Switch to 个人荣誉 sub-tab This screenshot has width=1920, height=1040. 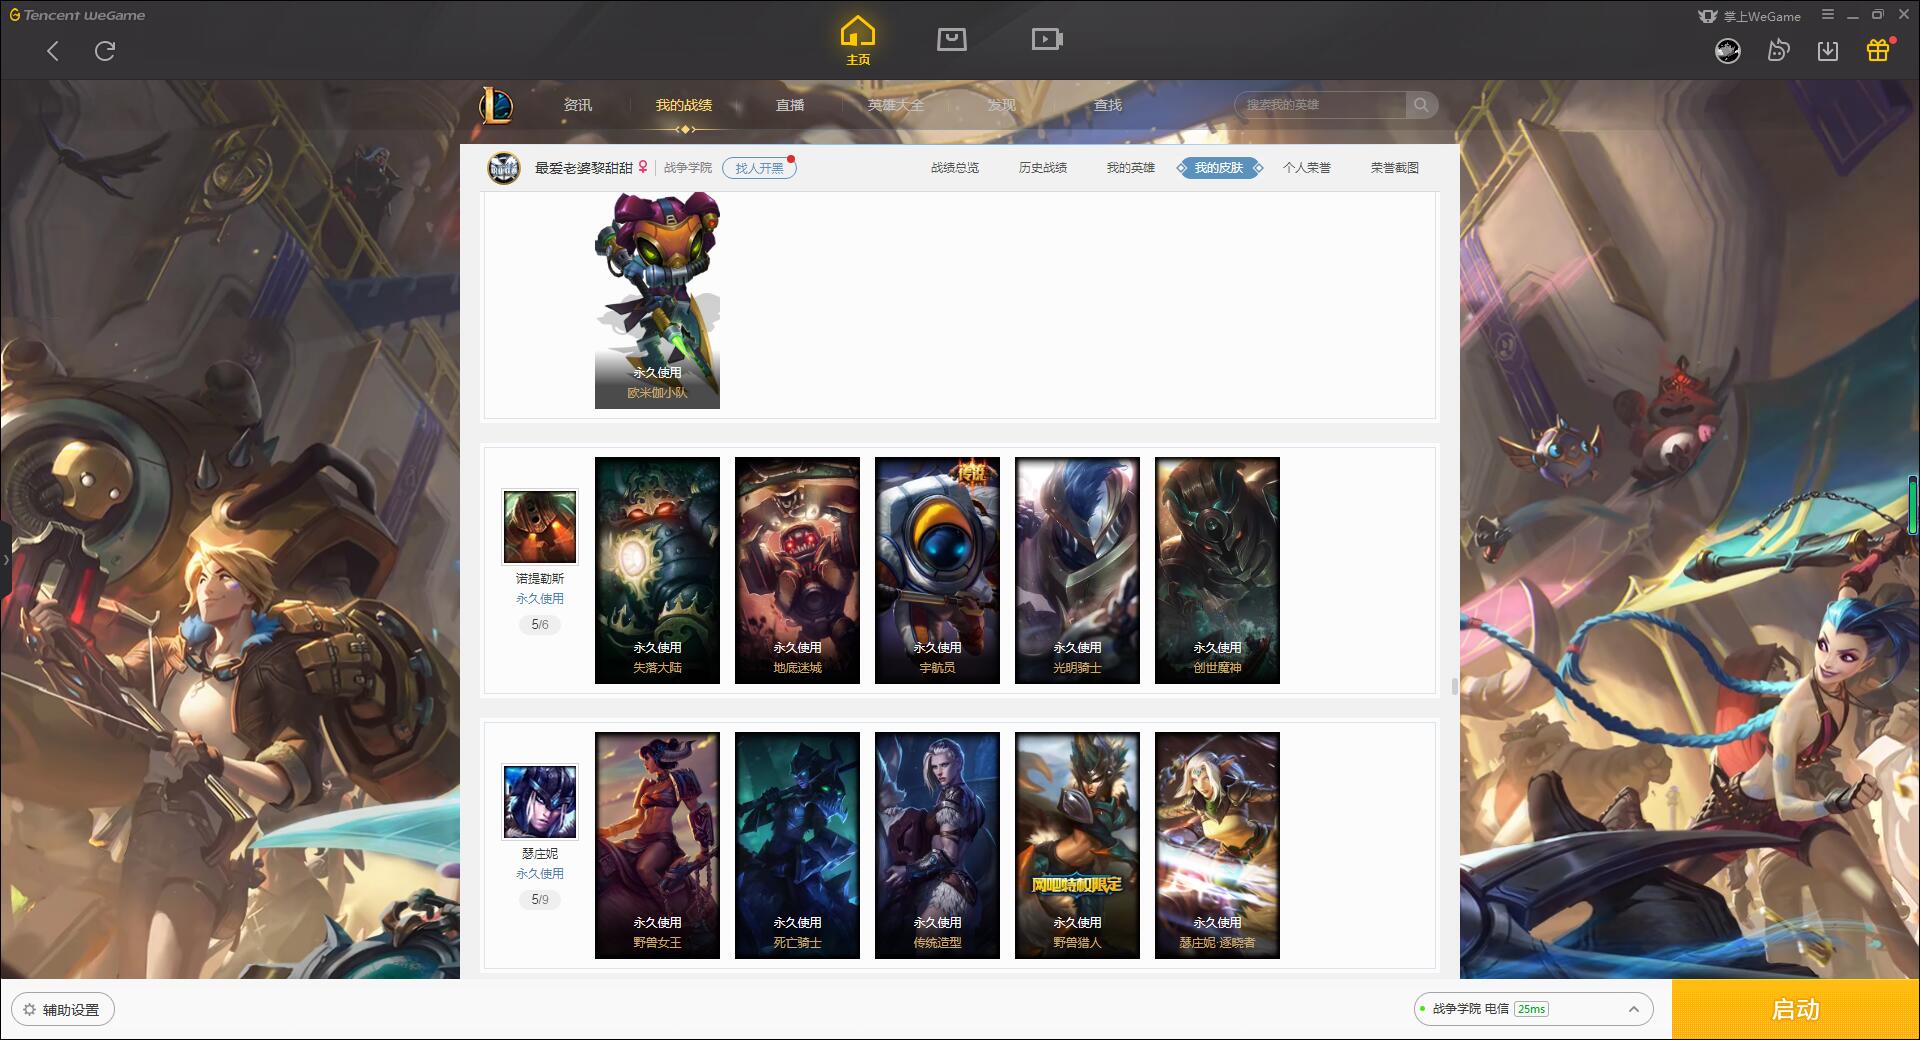coord(1307,168)
